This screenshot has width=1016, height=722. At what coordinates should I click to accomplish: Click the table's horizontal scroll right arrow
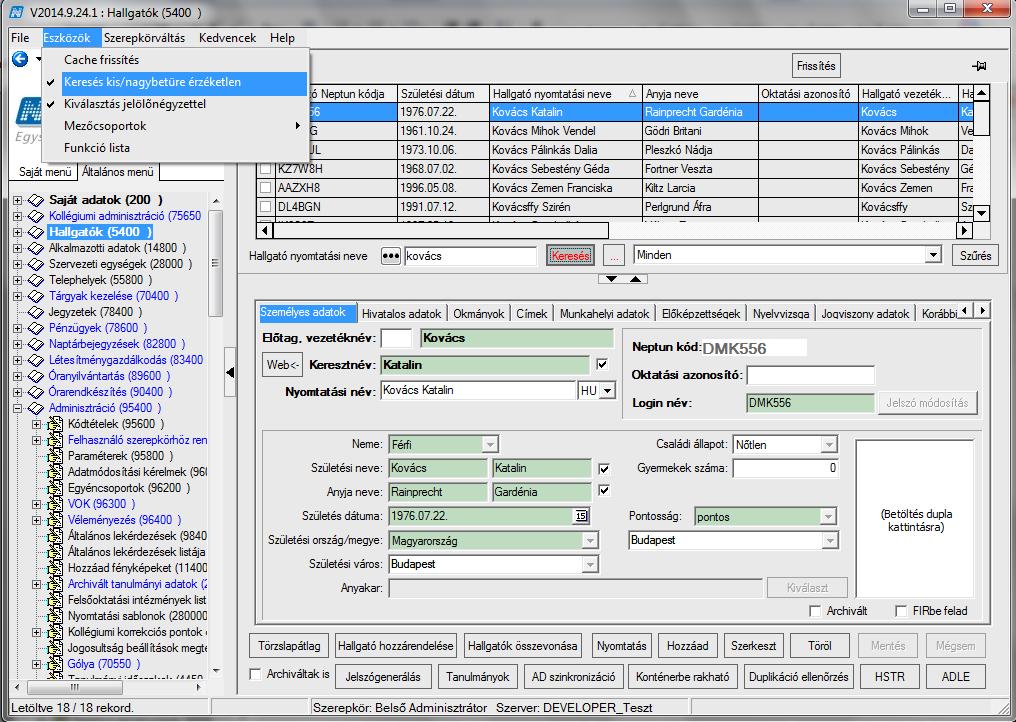[964, 230]
